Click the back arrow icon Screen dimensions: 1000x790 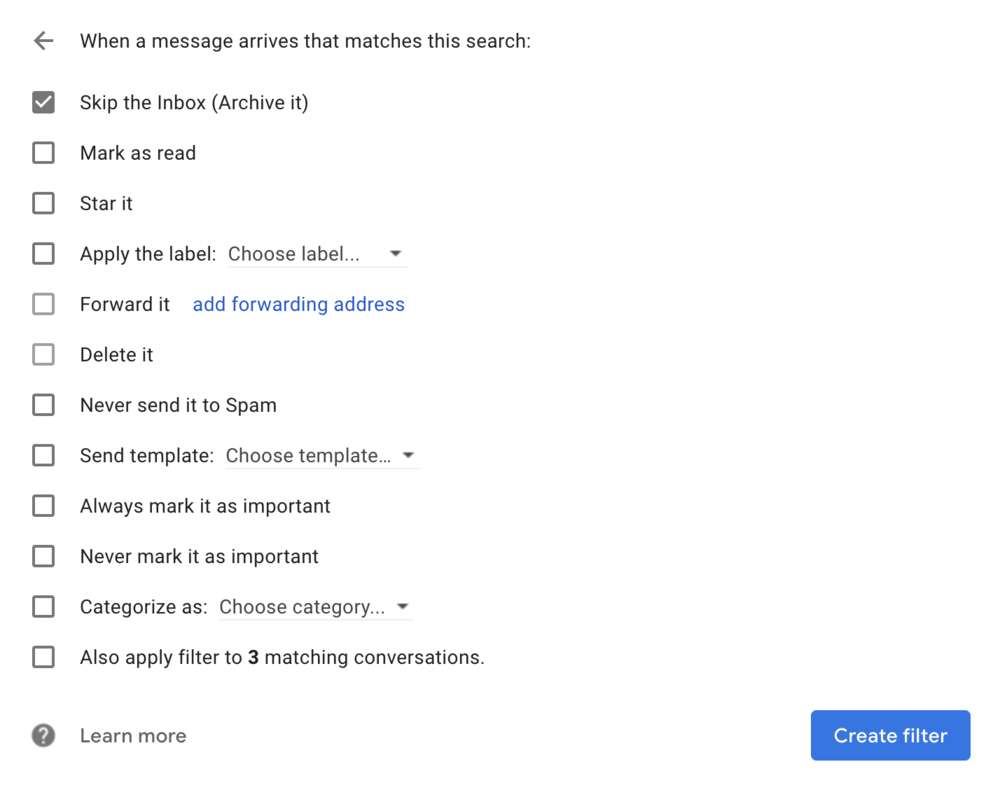coord(43,41)
